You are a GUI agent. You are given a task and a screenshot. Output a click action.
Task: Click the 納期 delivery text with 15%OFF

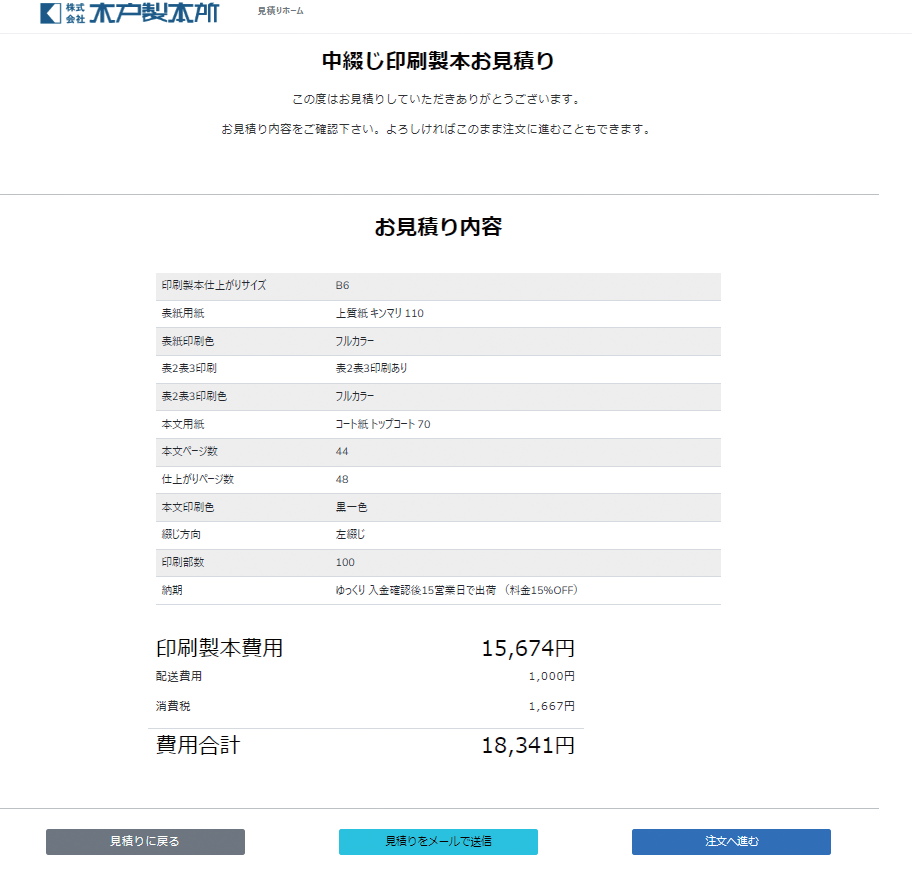pos(457,591)
